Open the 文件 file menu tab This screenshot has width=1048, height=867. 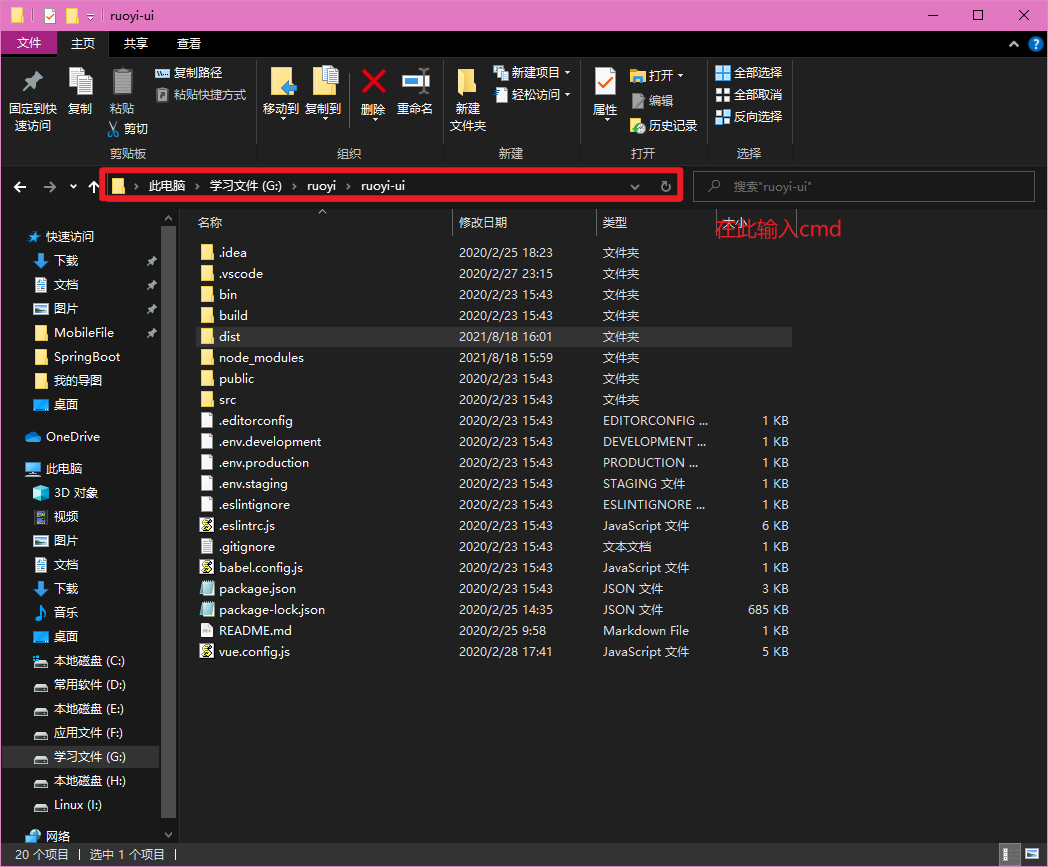click(x=29, y=43)
